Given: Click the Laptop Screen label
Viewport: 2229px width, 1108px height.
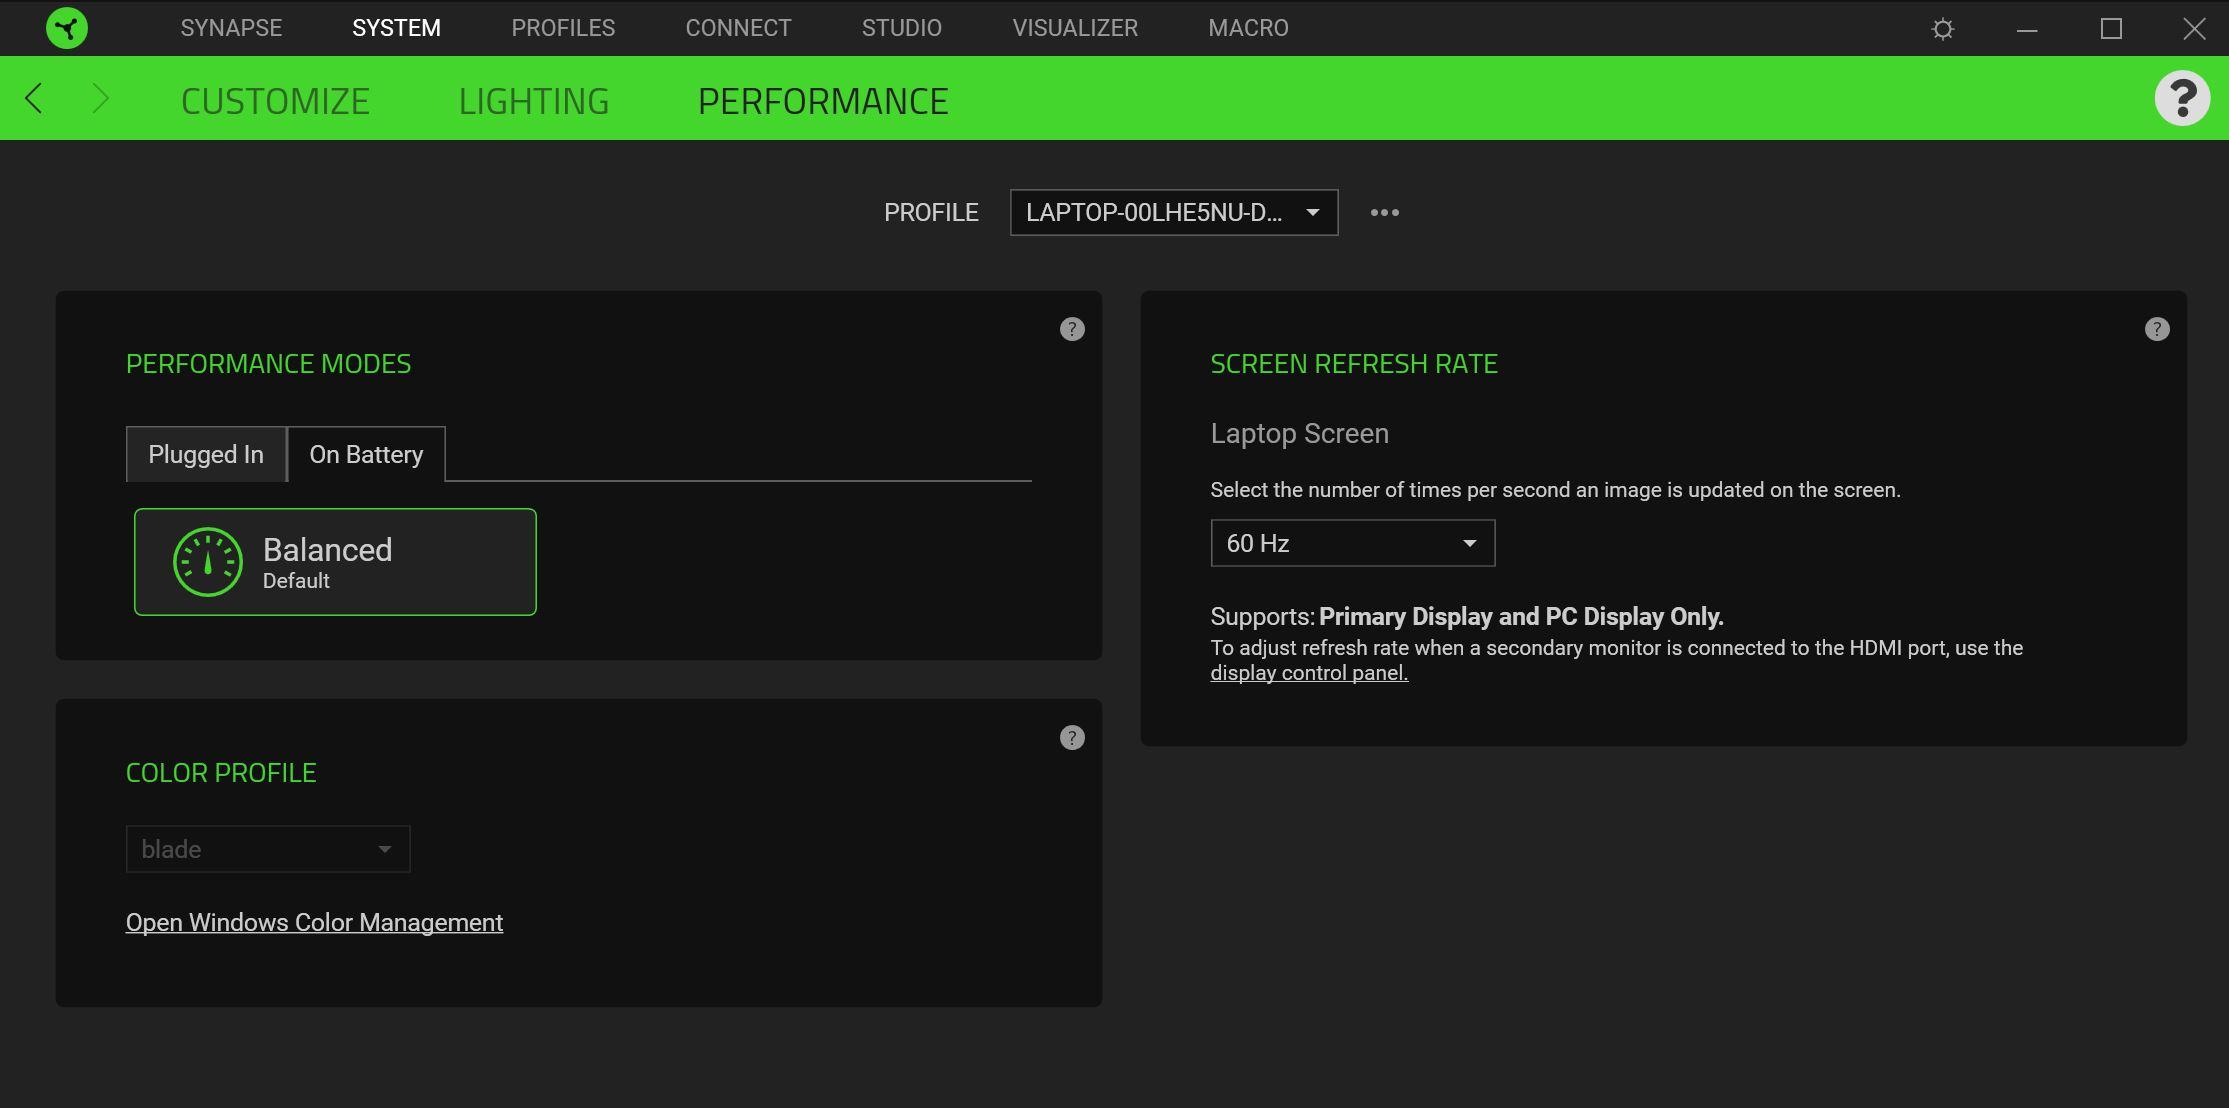Looking at the screenshot, I should coord(1299,434).
